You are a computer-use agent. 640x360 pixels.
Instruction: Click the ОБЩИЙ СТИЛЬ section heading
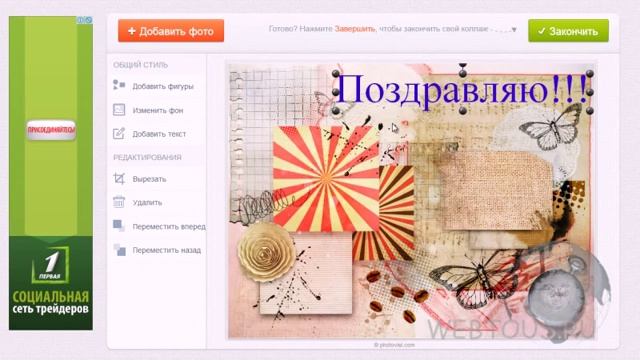coord(140,65)
